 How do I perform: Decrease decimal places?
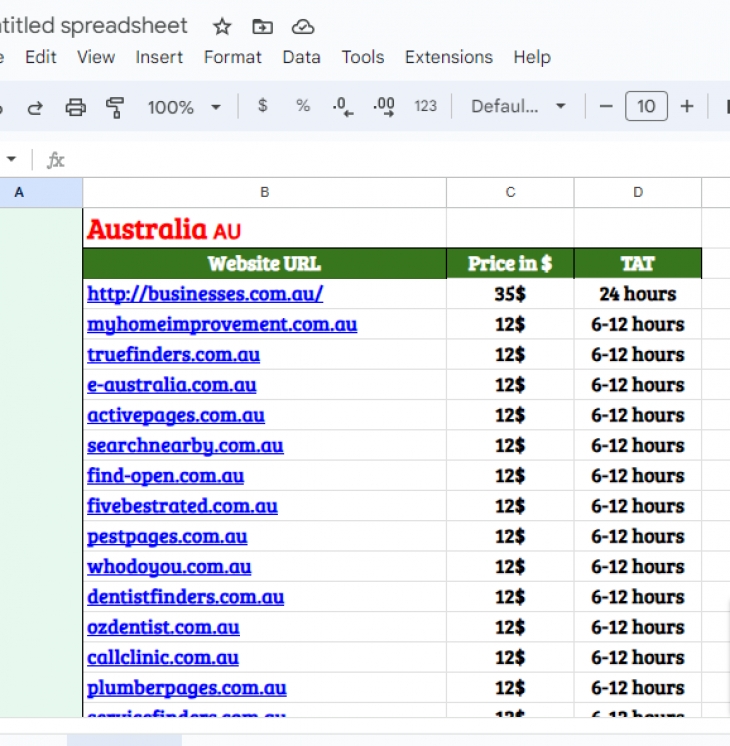tap(343, 107)
